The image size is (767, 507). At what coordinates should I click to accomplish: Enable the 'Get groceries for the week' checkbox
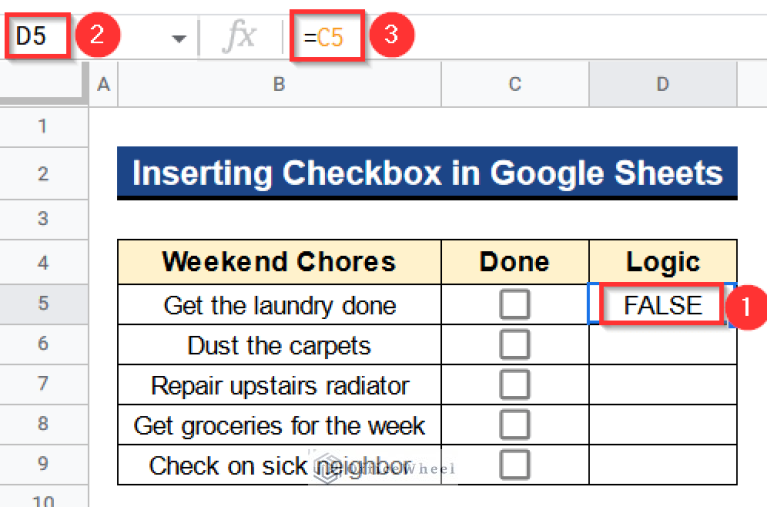tap(514, 425)
